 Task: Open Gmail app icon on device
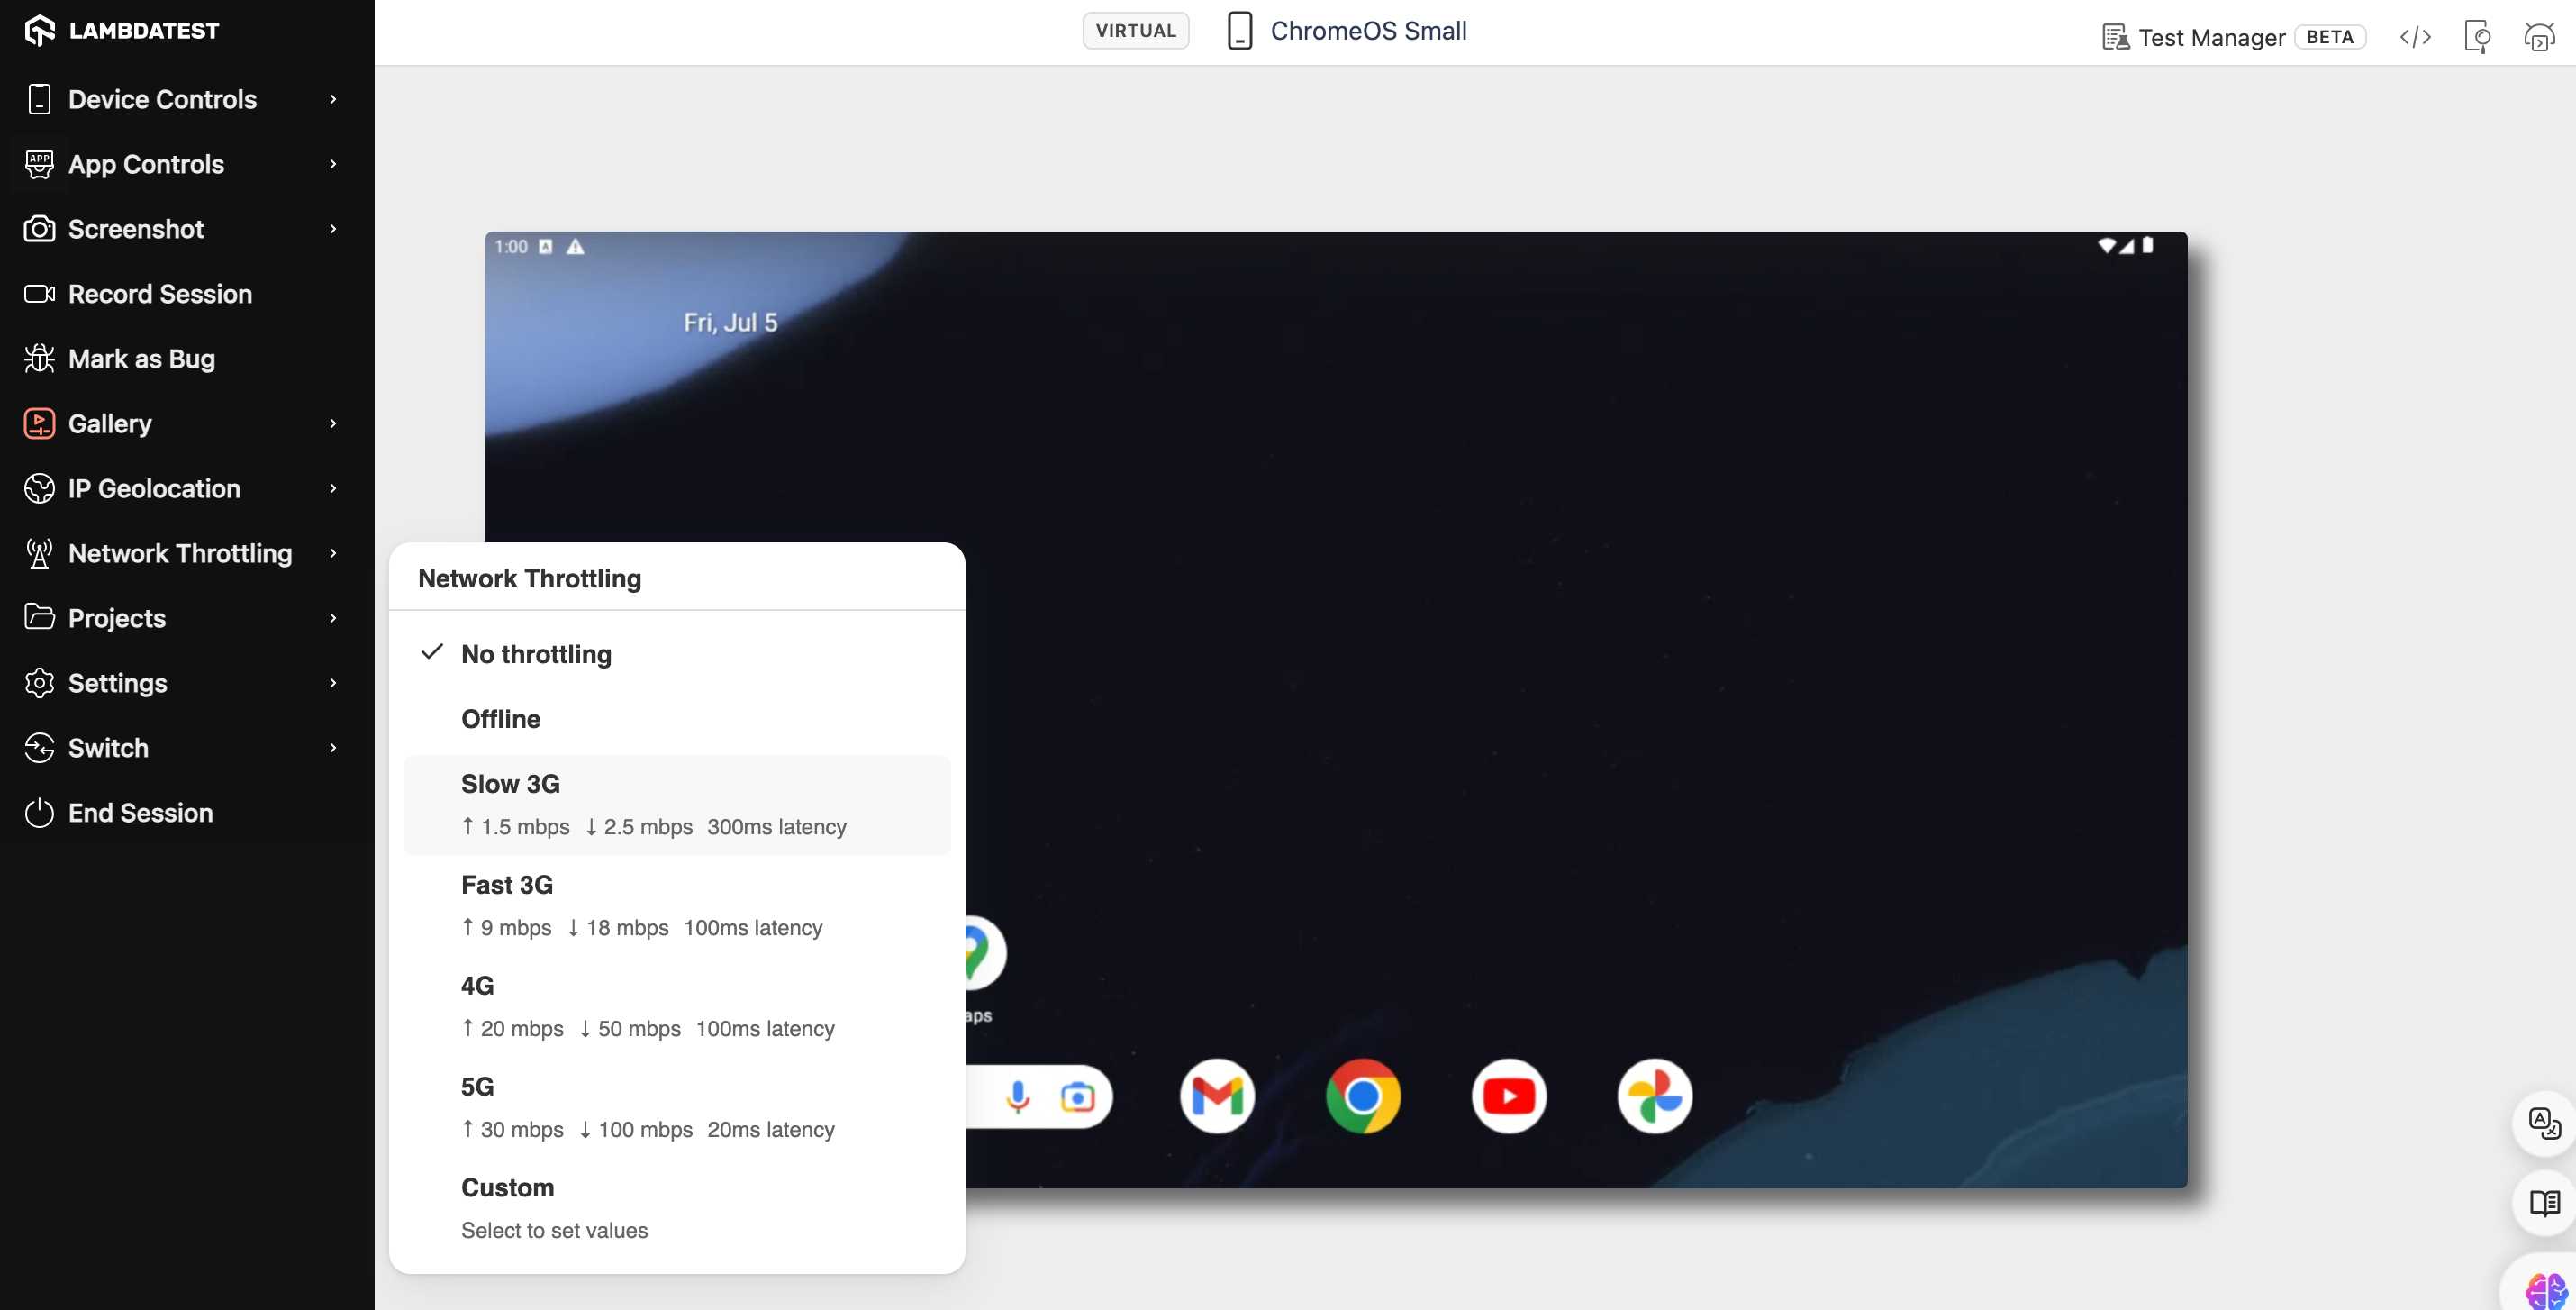click(x=1217, y=1096)
